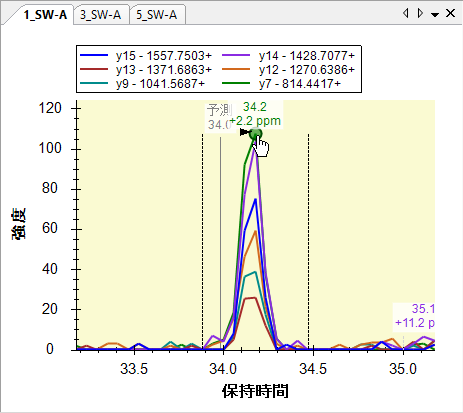The width and height of the screenshot is (463, 413).
Task: Click the left dashed integration boundary line
Action: [x=203, y=241]
